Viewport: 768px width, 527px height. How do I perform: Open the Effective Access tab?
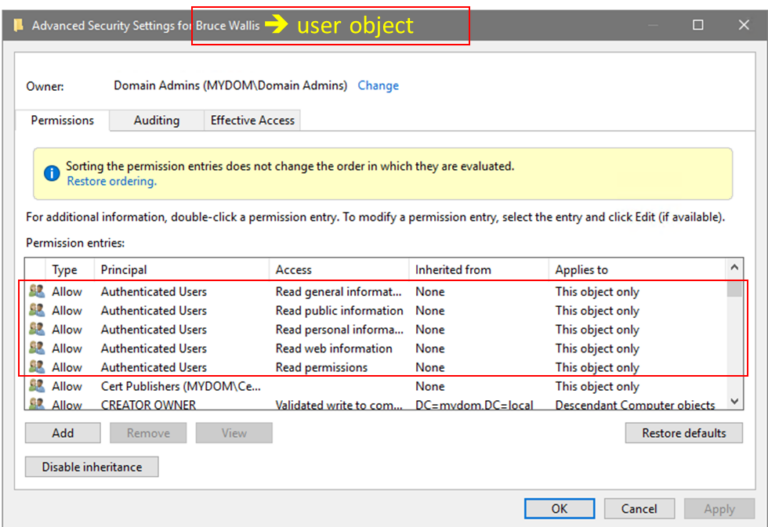252,120
